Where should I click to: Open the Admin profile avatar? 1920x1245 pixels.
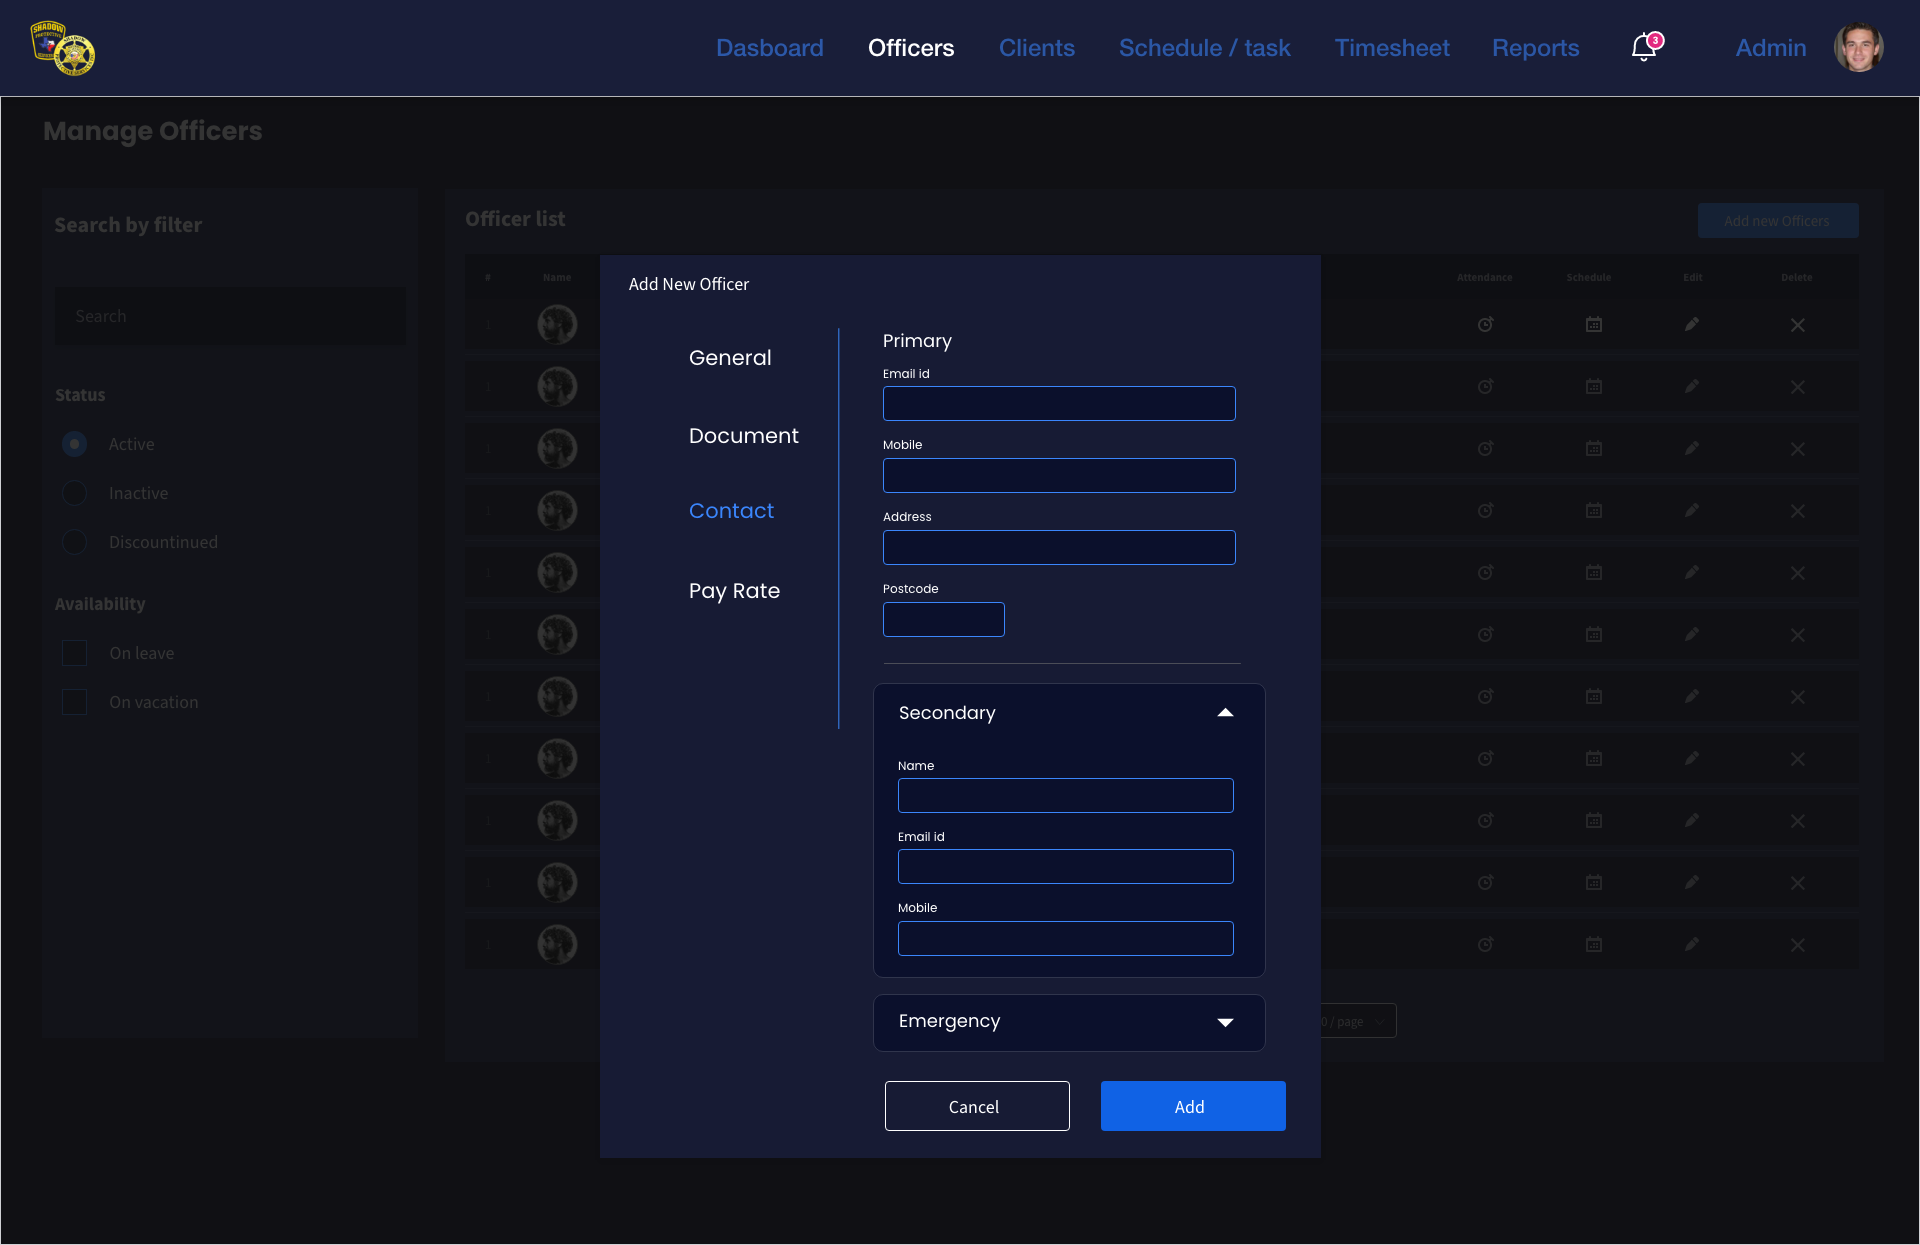pos(1858,48)
